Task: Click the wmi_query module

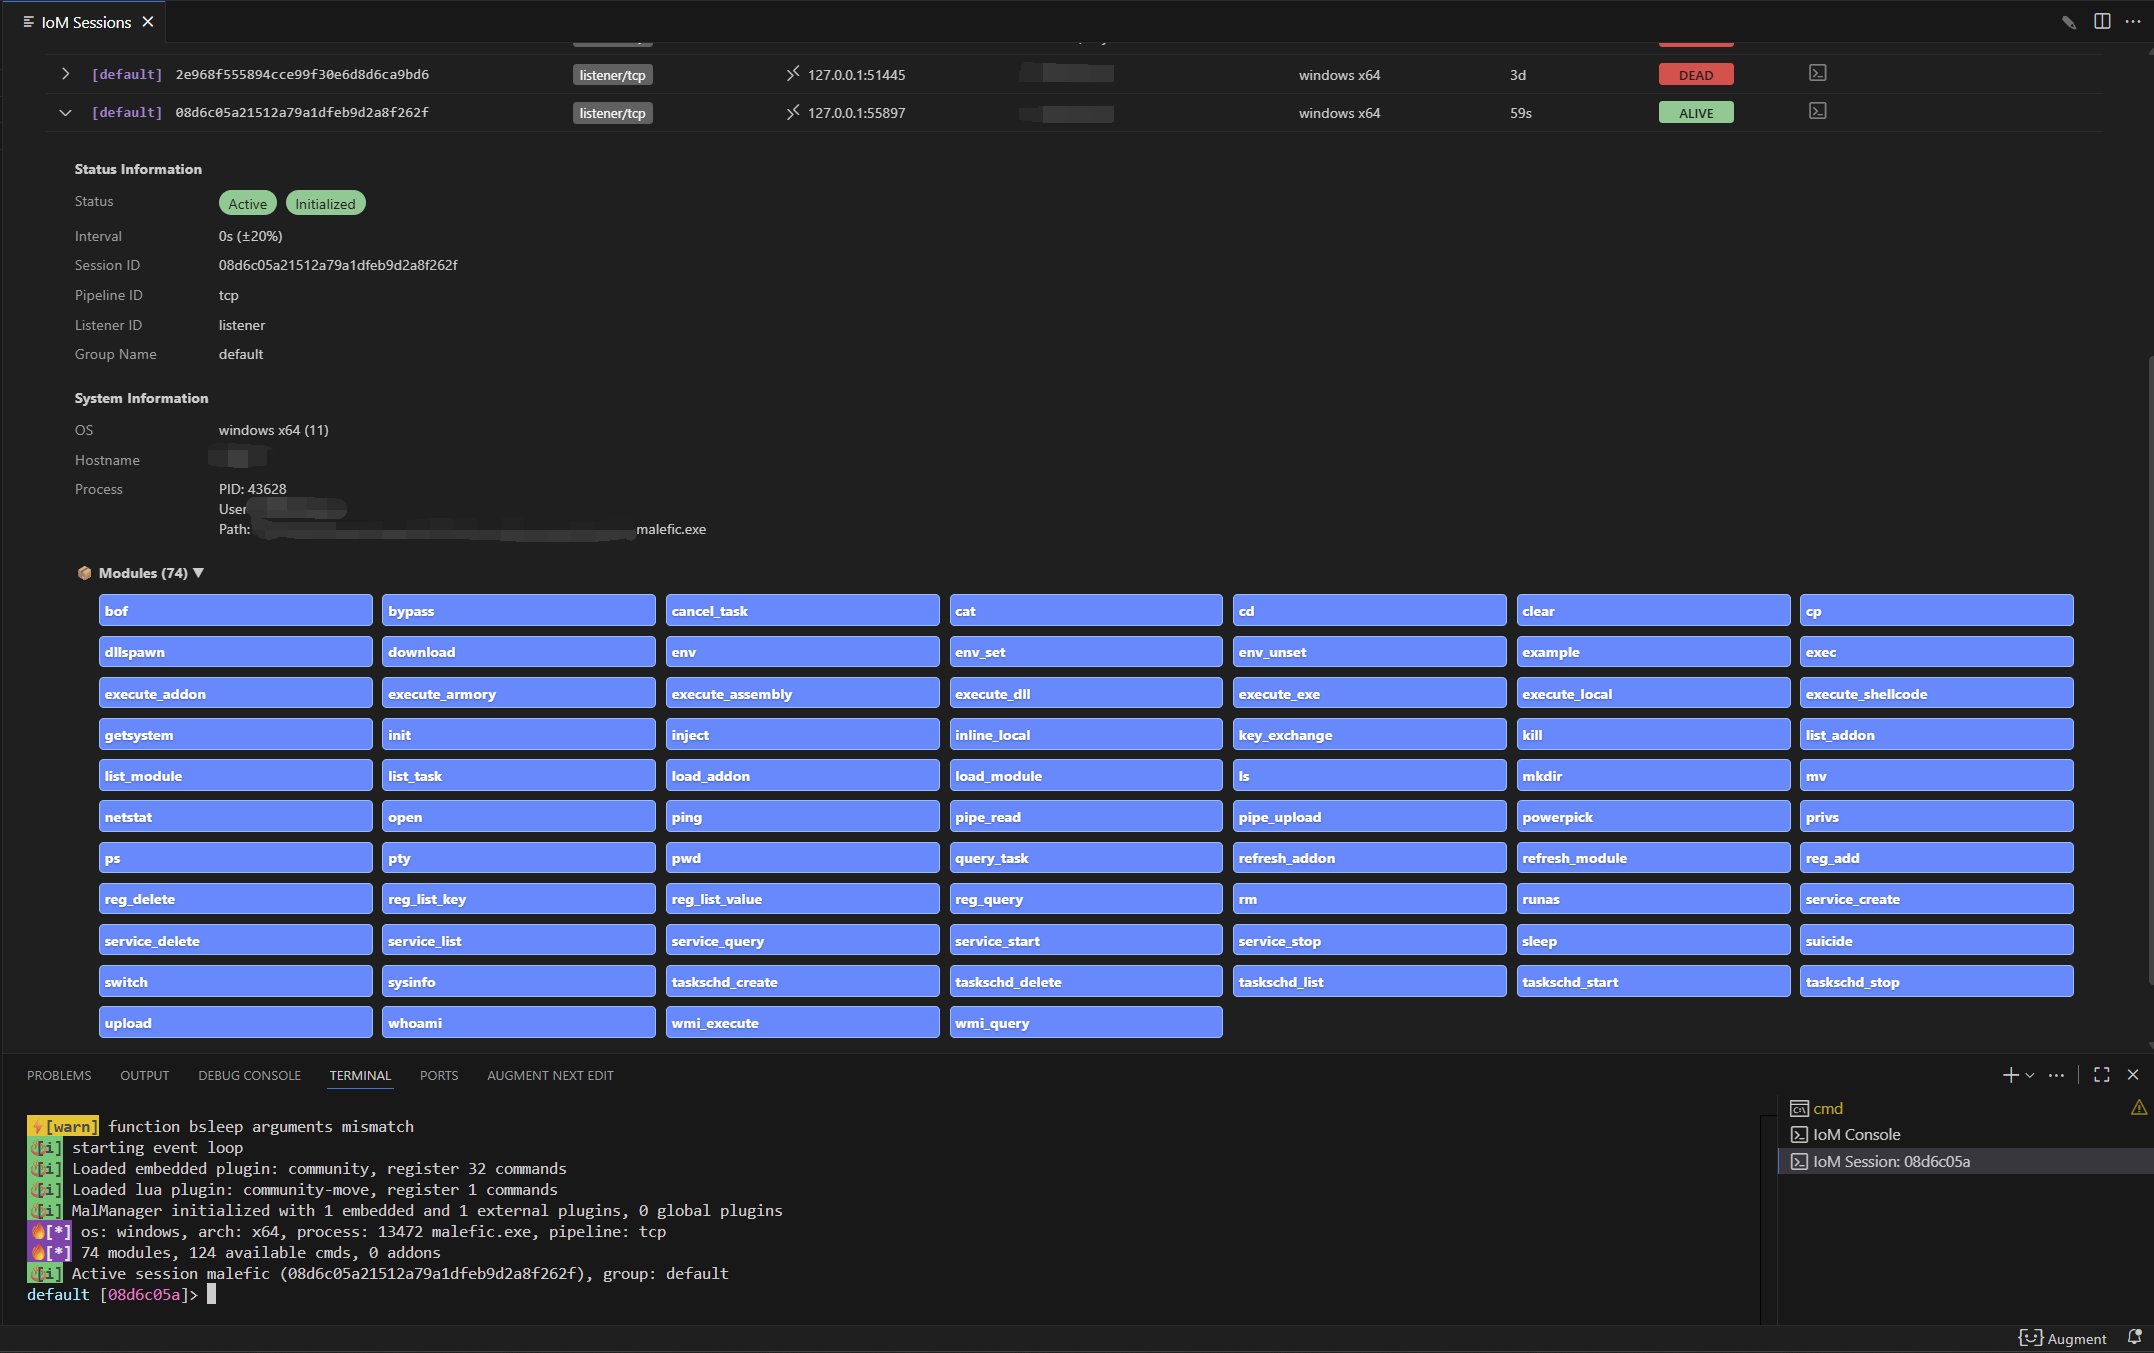Action: [x=1086, y=1022]
